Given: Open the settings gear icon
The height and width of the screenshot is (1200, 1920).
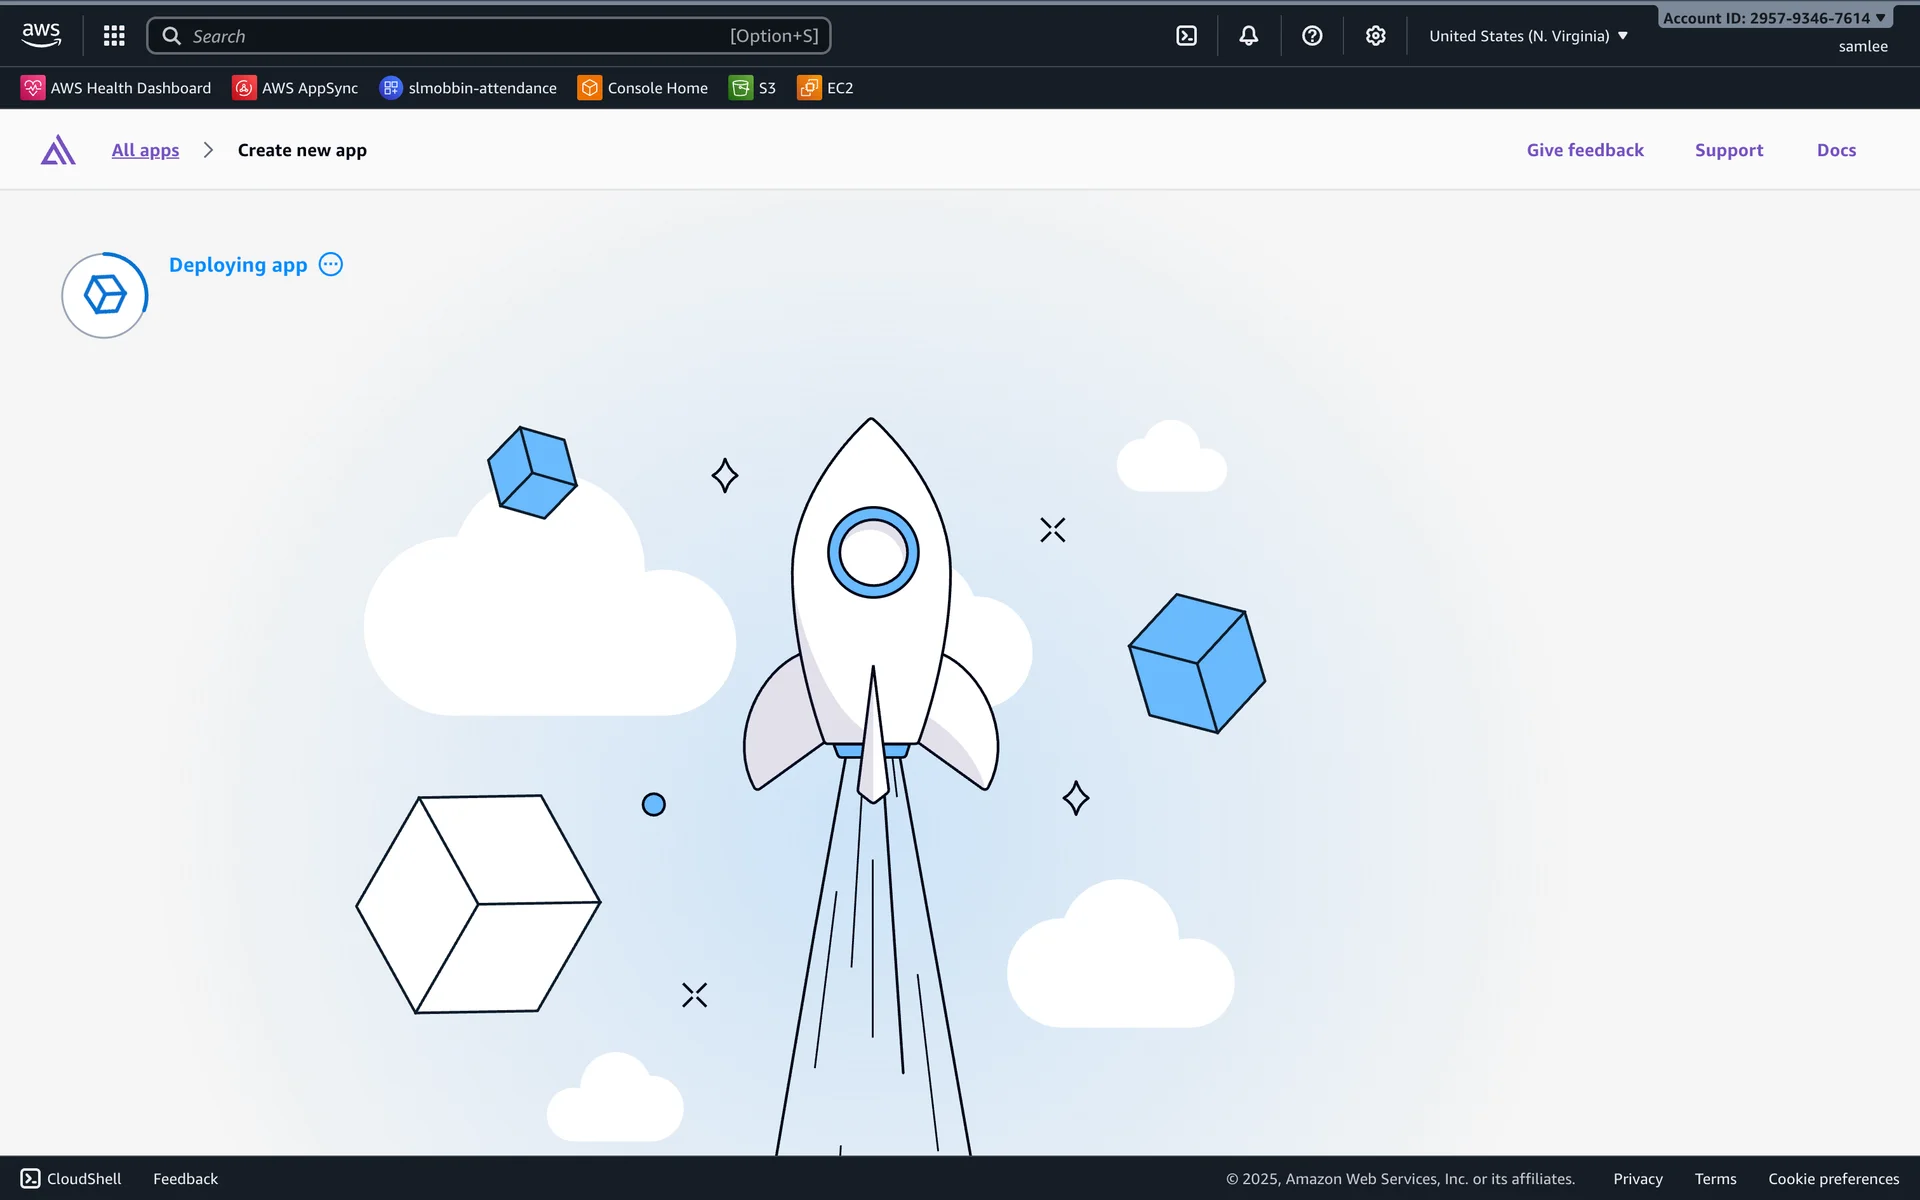Looking at the screenshot, I should 1376,36.
